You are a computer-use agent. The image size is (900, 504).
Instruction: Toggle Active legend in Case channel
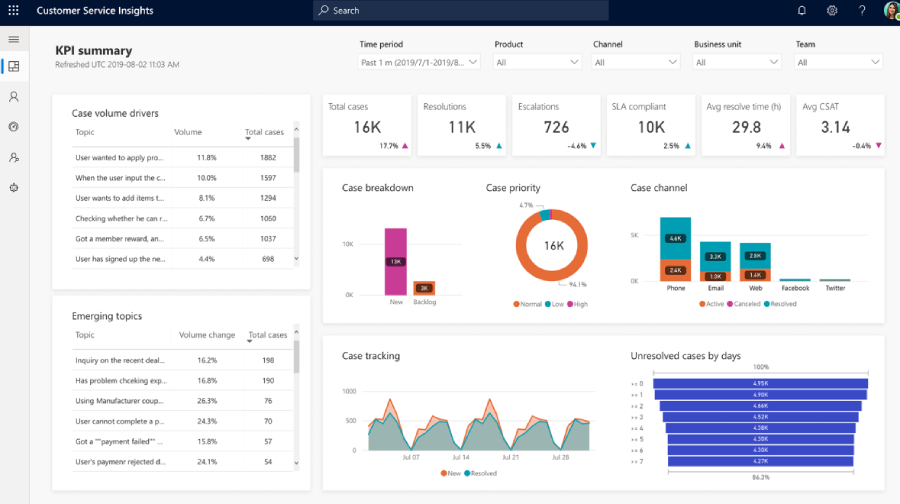tap(711, 304)
